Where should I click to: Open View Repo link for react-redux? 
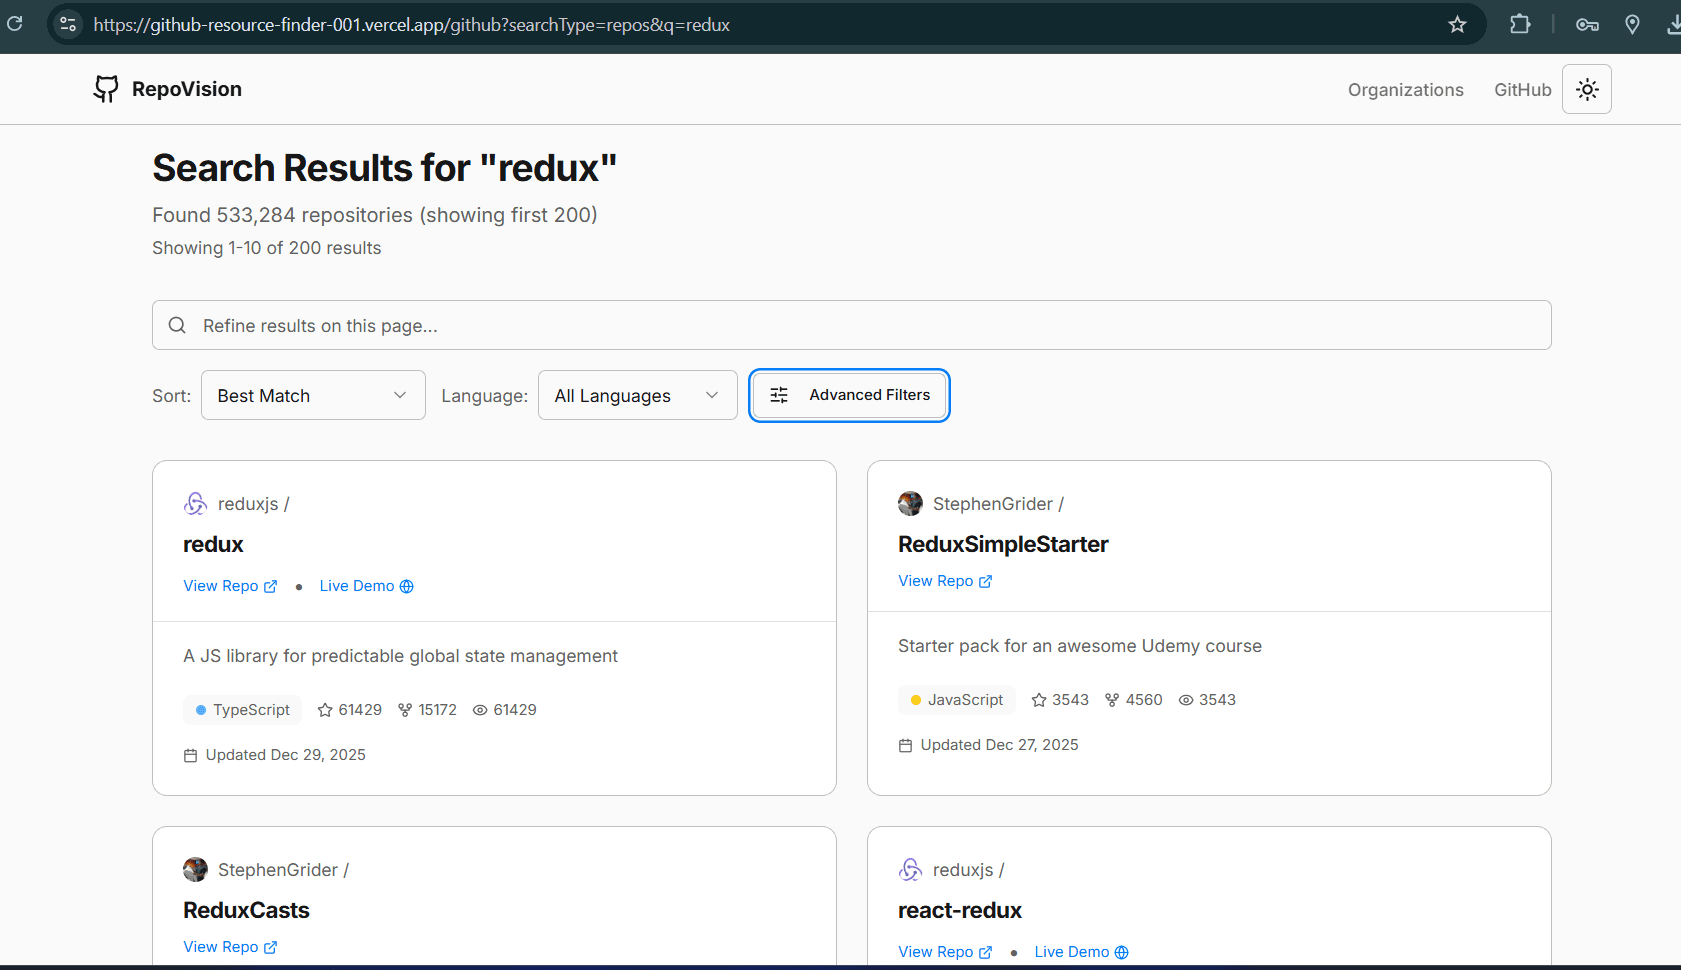[945, 952]
